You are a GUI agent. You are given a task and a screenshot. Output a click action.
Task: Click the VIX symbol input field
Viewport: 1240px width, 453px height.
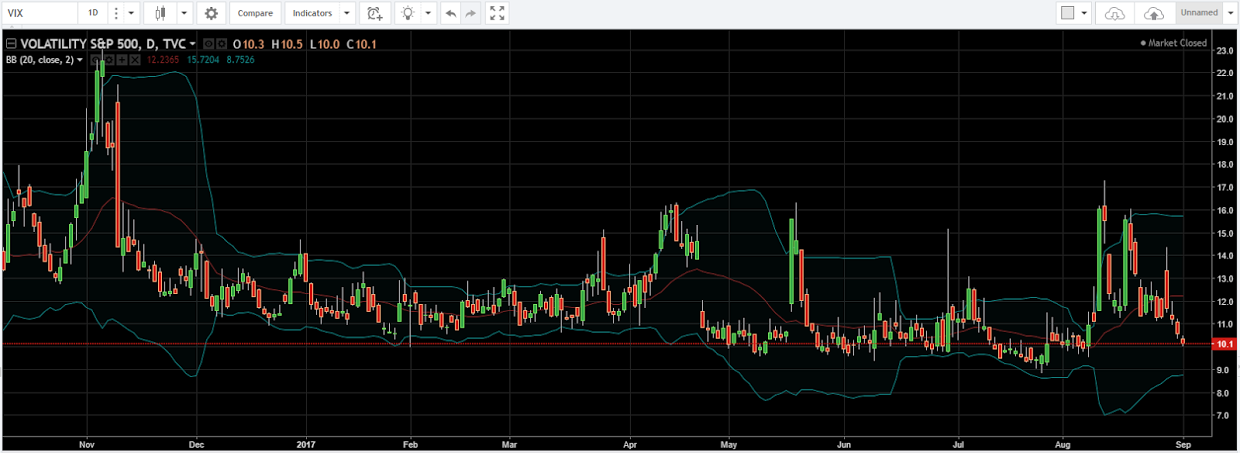click(40, 13)
